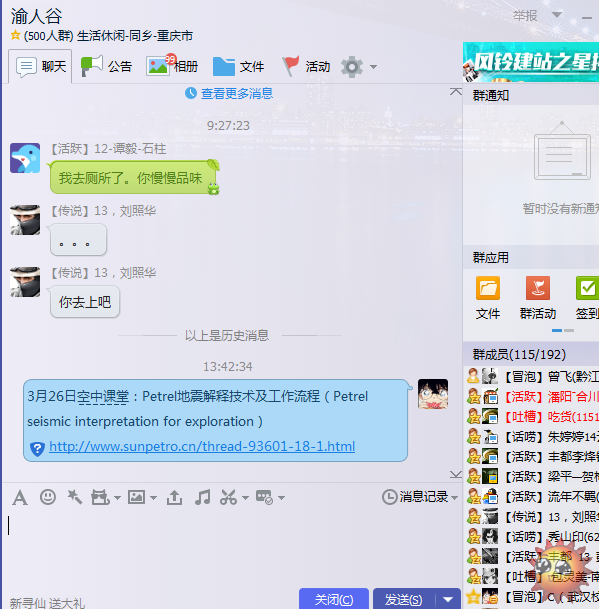This screenshot has width=599, height=609.
Task: Click the Conan avatar beside sent message
Action: point(433,394)
